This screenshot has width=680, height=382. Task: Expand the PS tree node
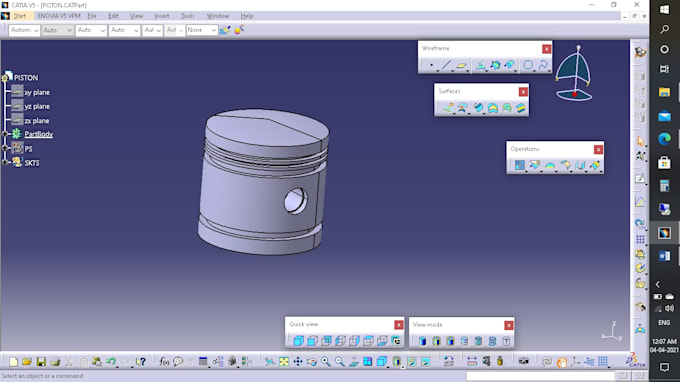5,148
